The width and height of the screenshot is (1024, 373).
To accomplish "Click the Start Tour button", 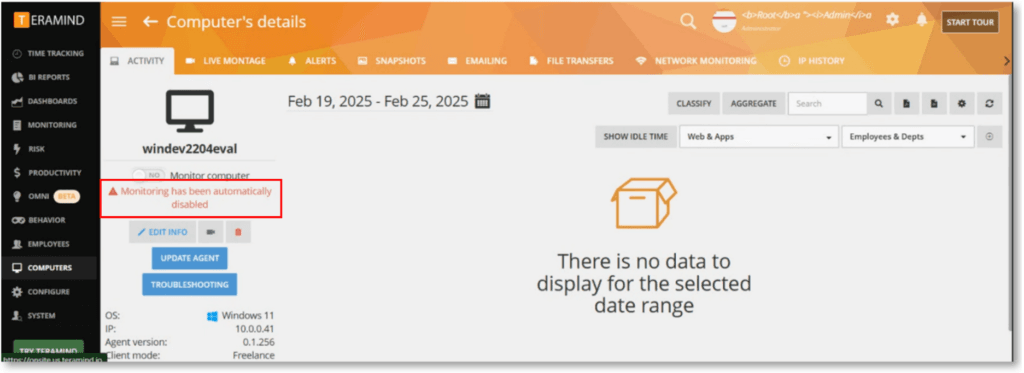I will 970,22.
